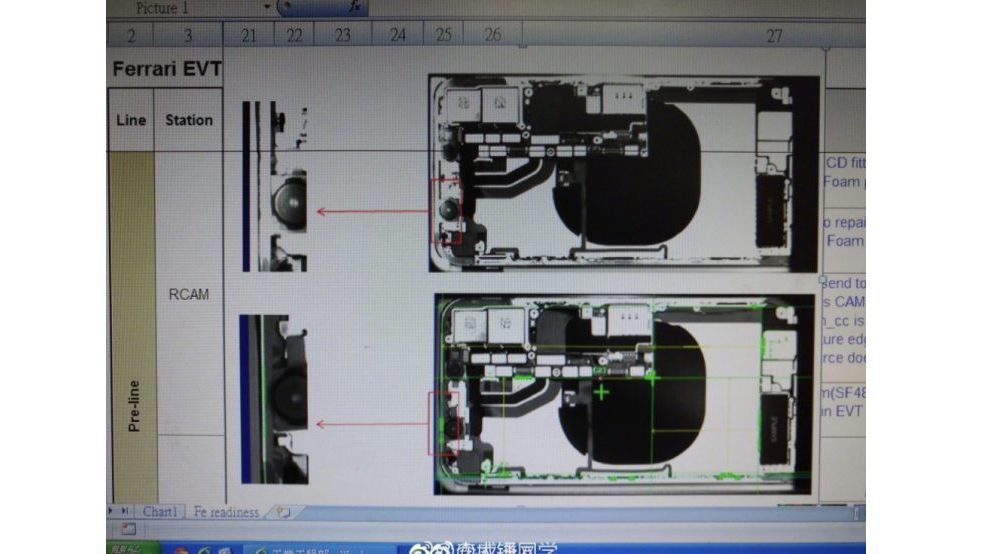Select column header 25

443,35
